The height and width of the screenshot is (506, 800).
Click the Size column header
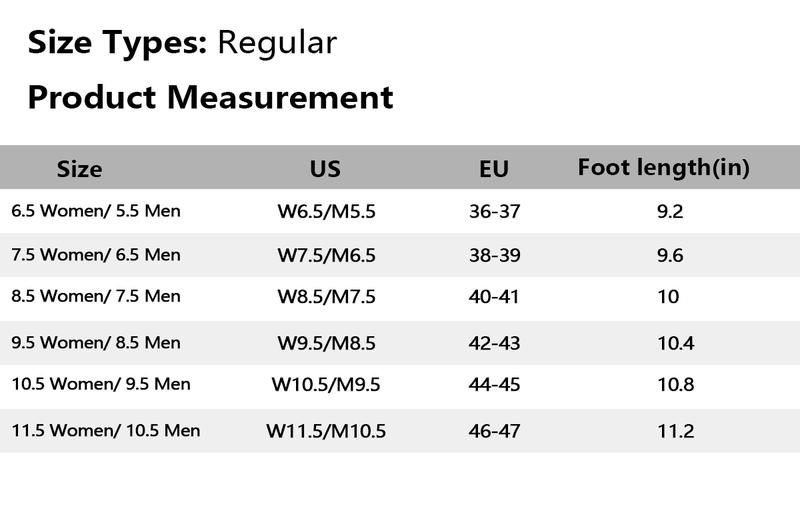pyautogui.click(x=79, y=169)
